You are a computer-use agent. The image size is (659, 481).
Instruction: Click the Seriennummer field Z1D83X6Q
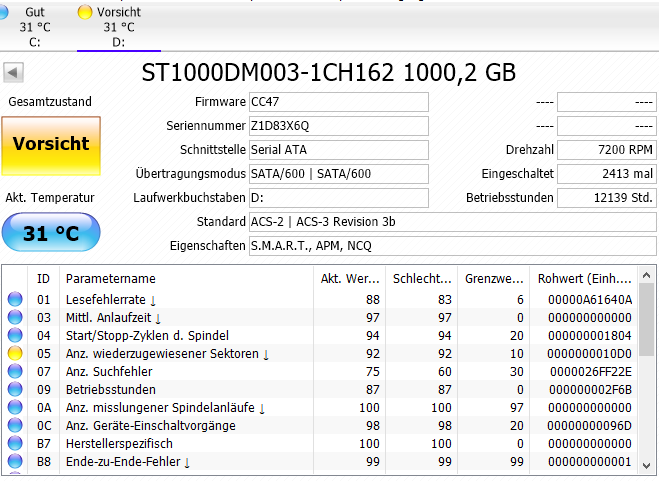(339, 126)
